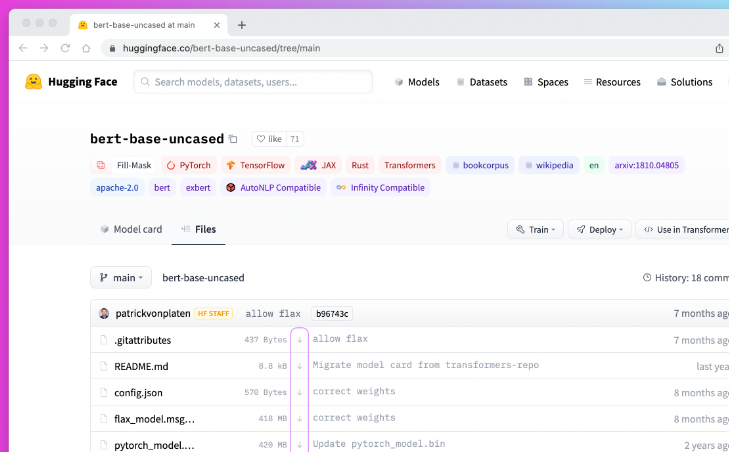The height and width of the screenshot is (452, 729).
Task: Click the padlock icon in address bar
Action: click(x=112, y=48)
